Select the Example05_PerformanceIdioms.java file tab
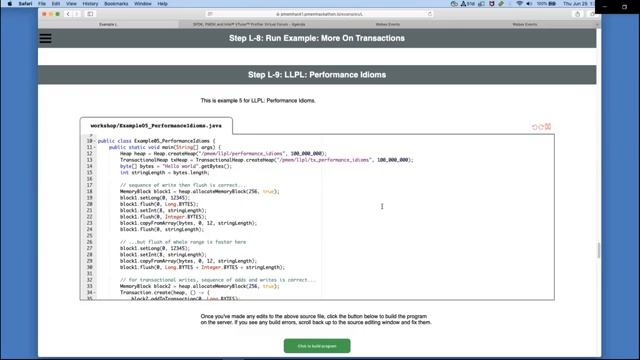640x360 pixels. point(156,126)
